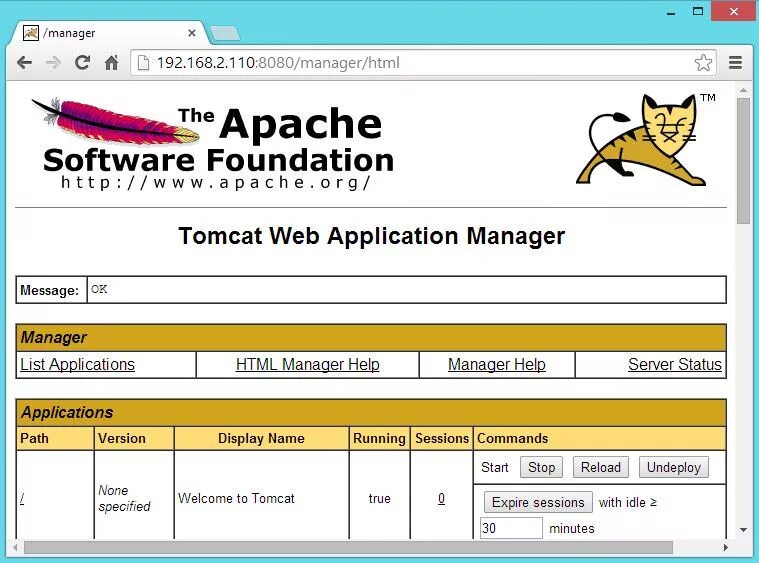This screenshot has width=759, height=563.
Task: Click the 'Sessions' column header
Action: (x=442, y=438)
